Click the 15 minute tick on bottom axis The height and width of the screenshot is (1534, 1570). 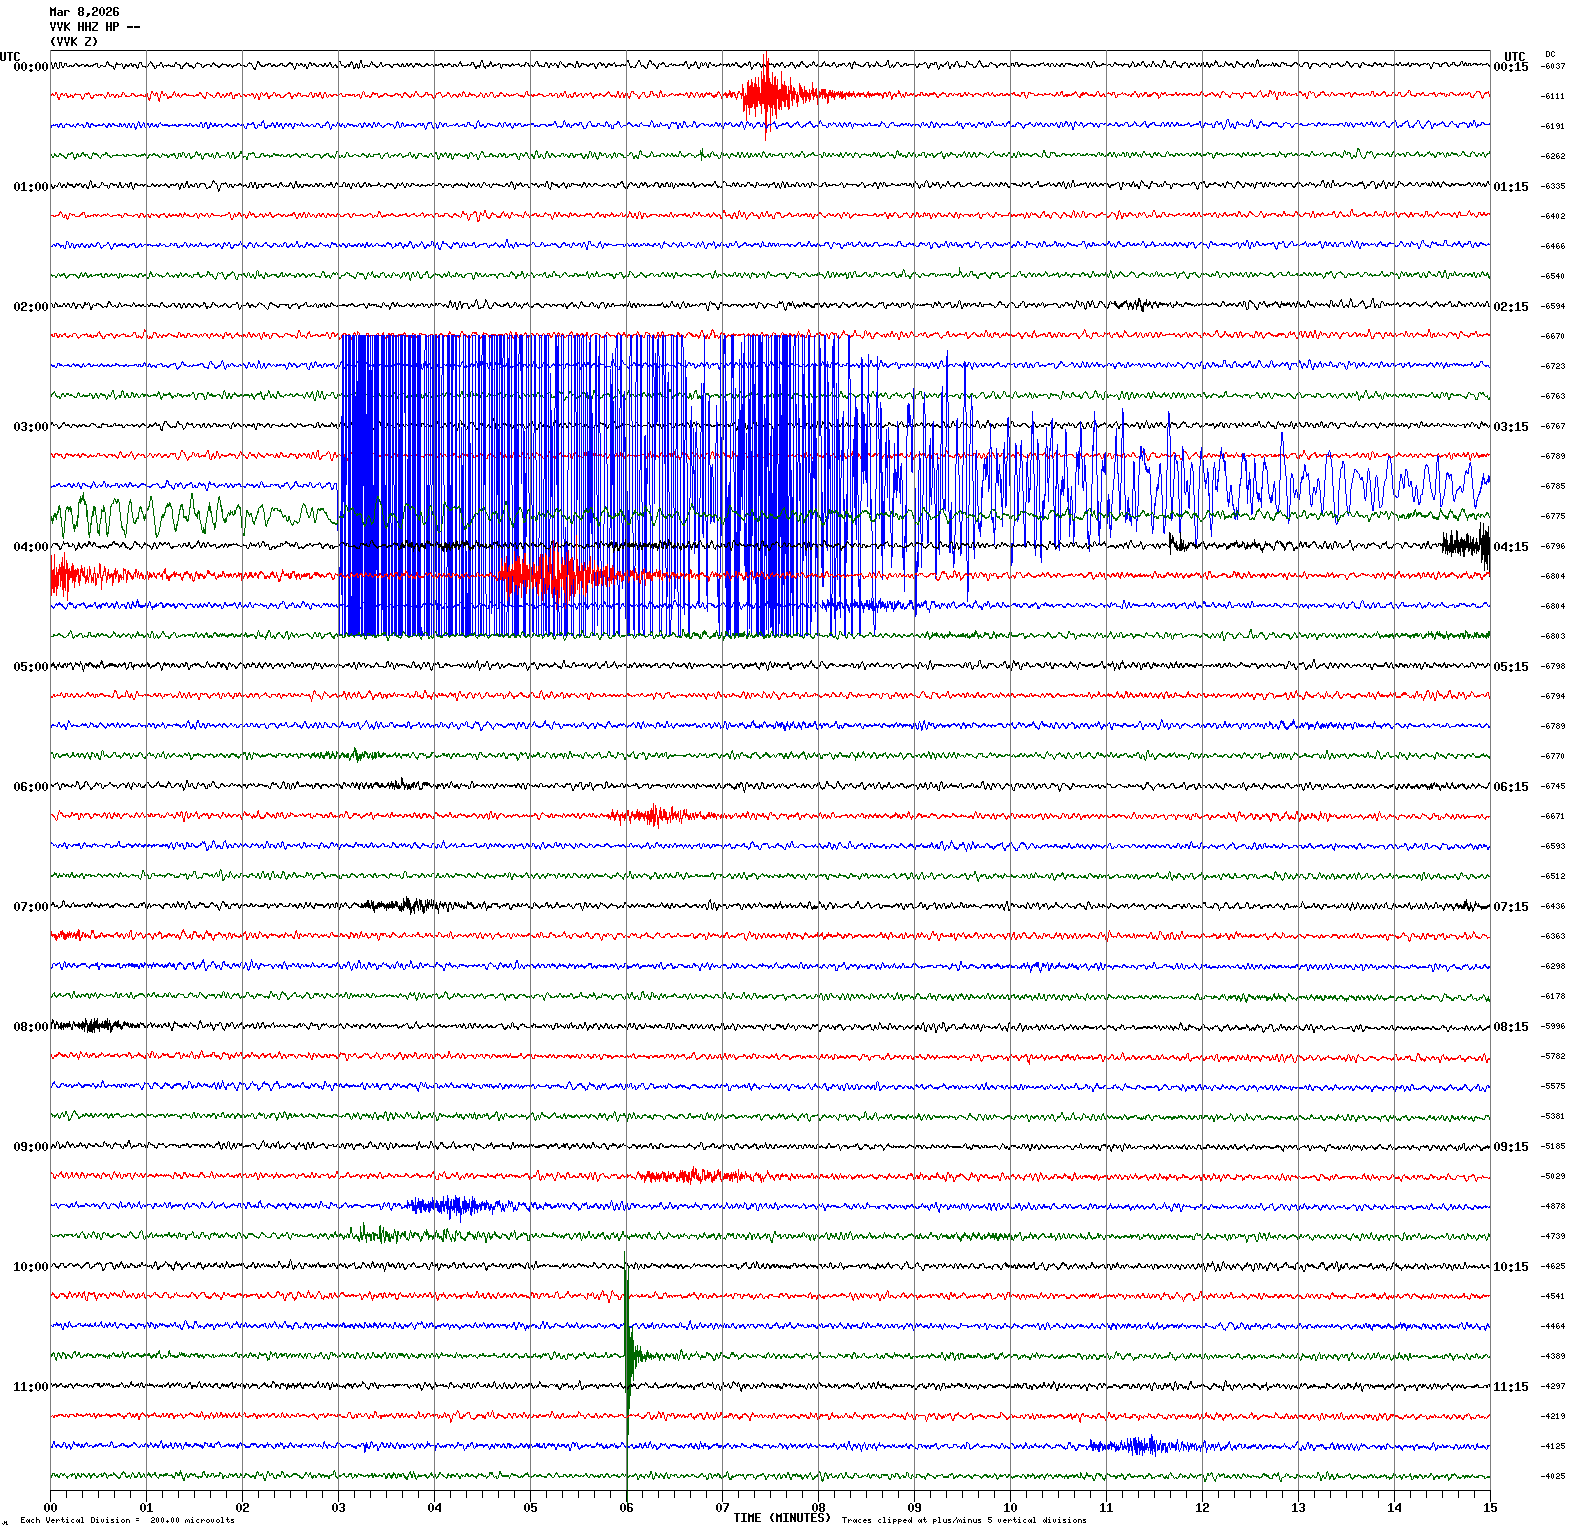coord(1489,1508)
